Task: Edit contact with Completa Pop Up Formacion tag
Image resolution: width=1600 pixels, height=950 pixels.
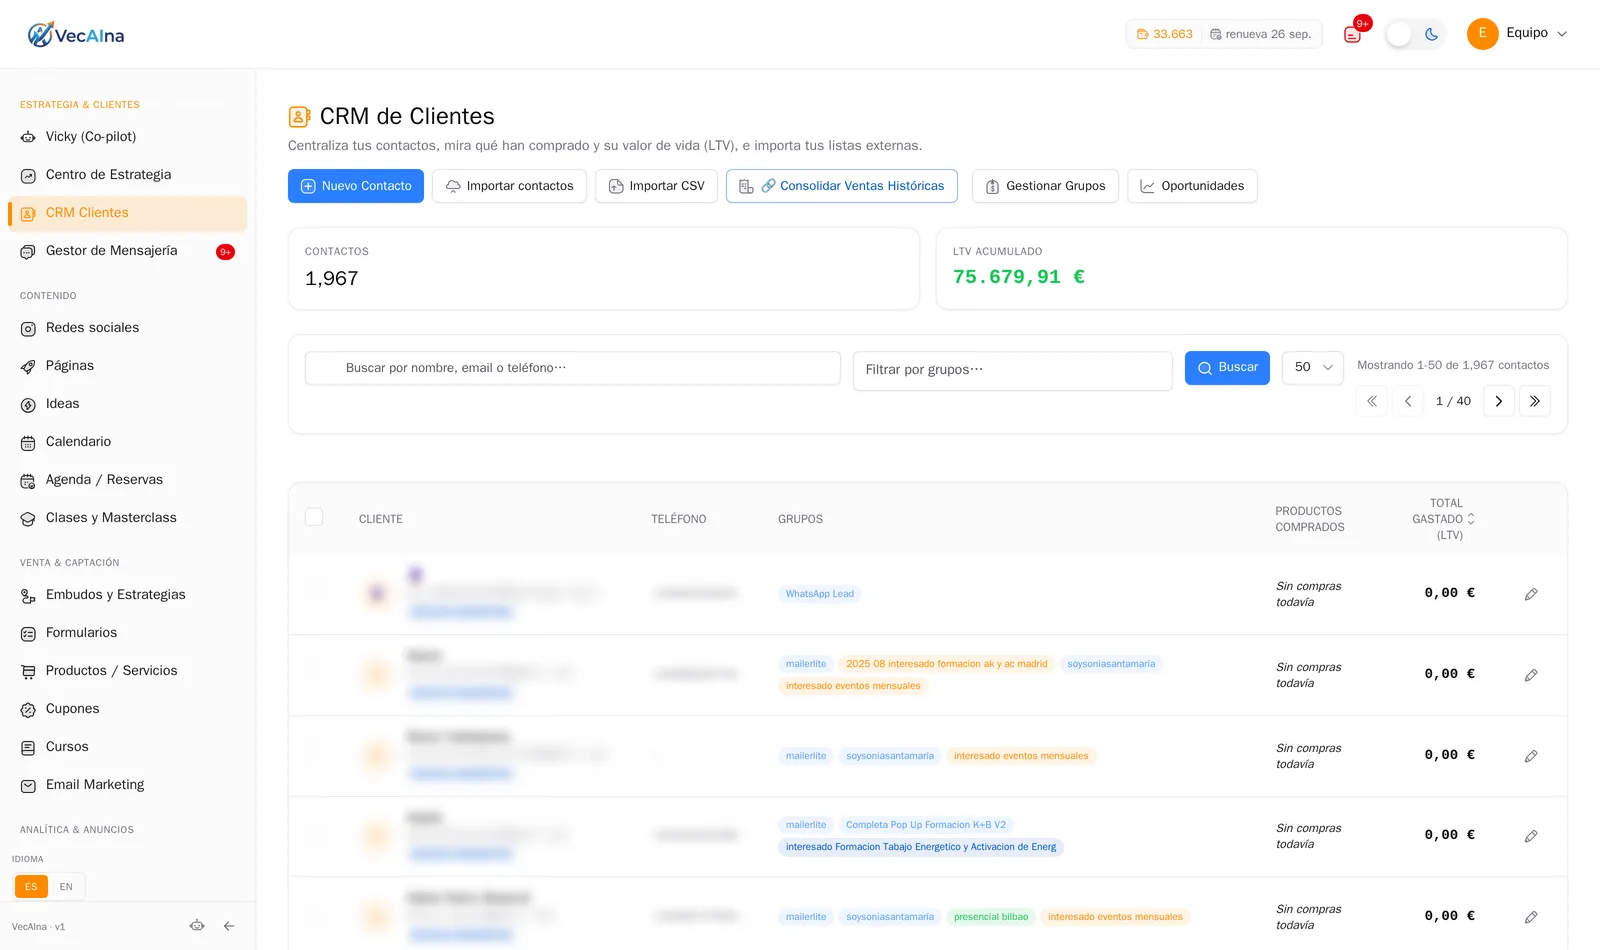Action: [1531, 836]
